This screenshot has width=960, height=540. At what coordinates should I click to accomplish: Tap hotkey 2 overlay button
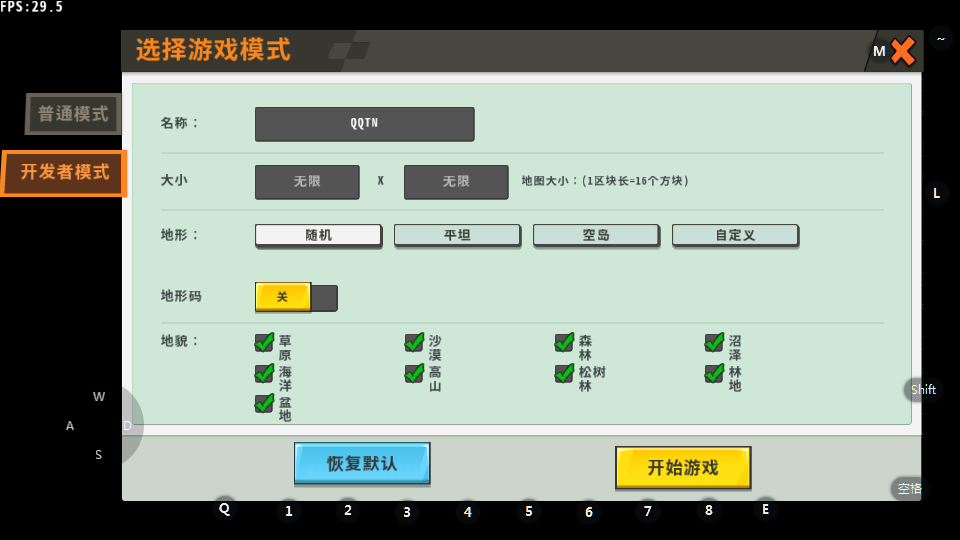coord(348,510)
